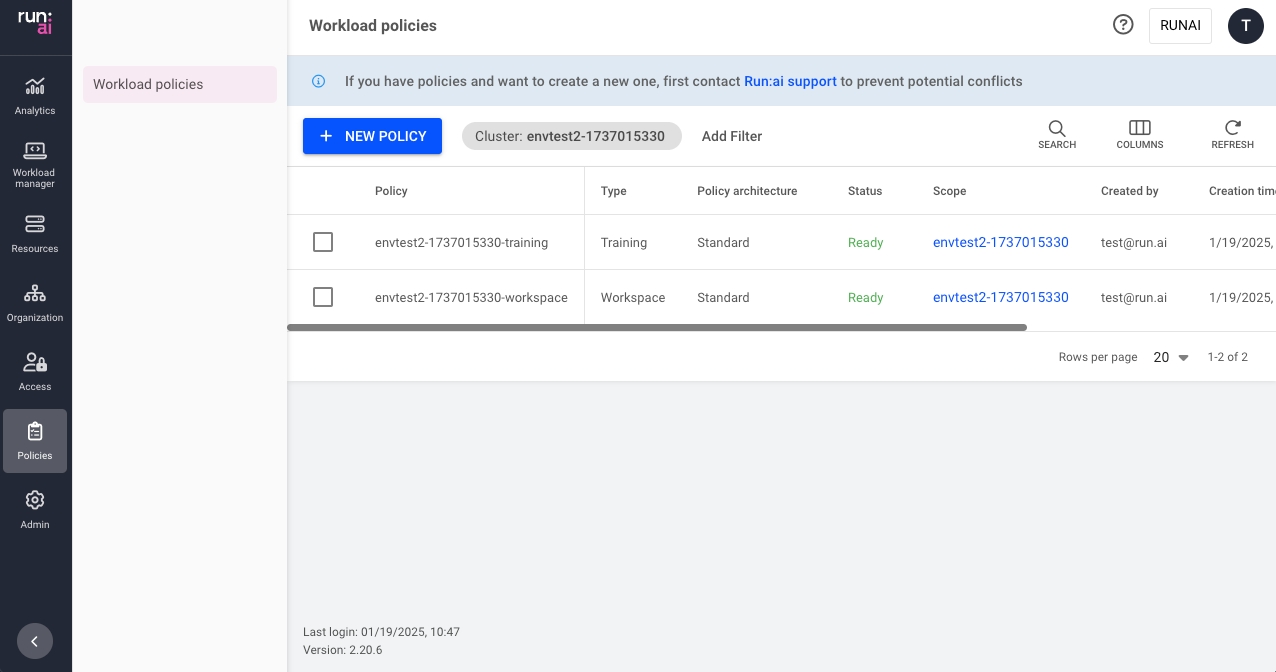The height and width of the screenshot is (672, 1276).
Task: Collapse the sidebar with the chevron button
Action: (35, 641)
